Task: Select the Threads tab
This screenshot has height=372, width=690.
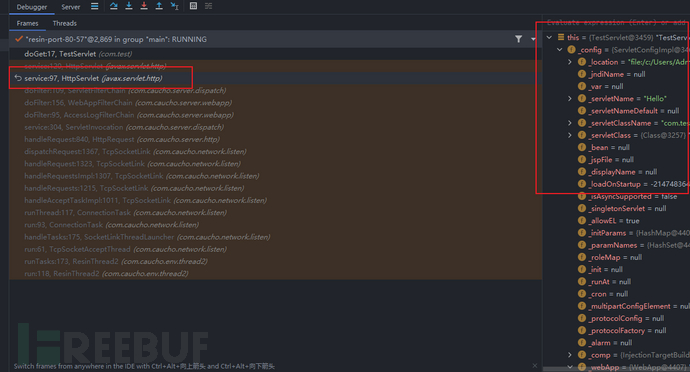Action: 65,23
